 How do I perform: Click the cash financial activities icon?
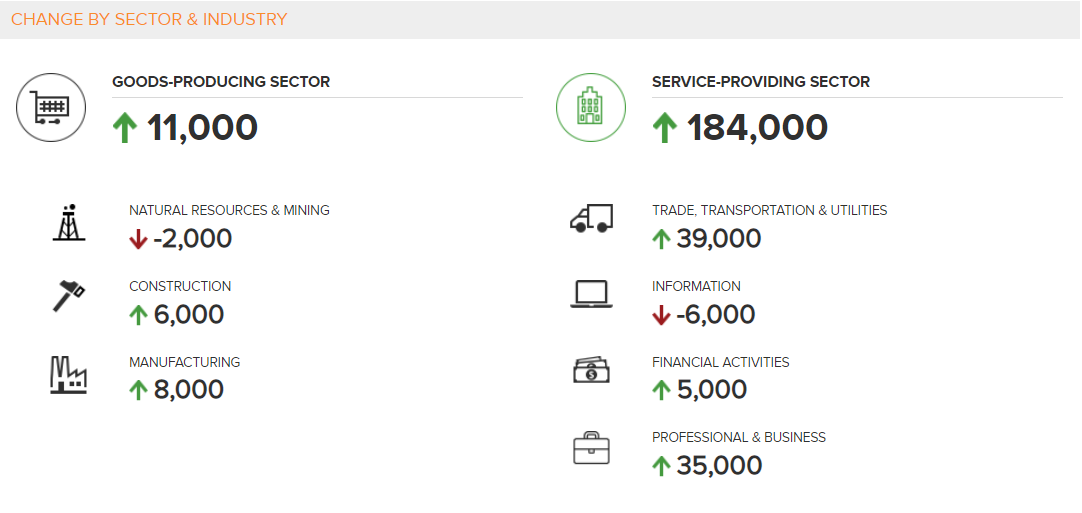coord(591,370)
